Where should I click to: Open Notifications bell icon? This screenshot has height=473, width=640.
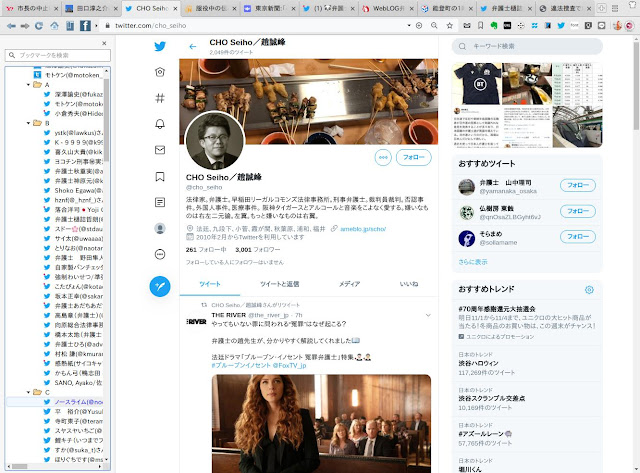pyautogui.click(x=160, y=124)
